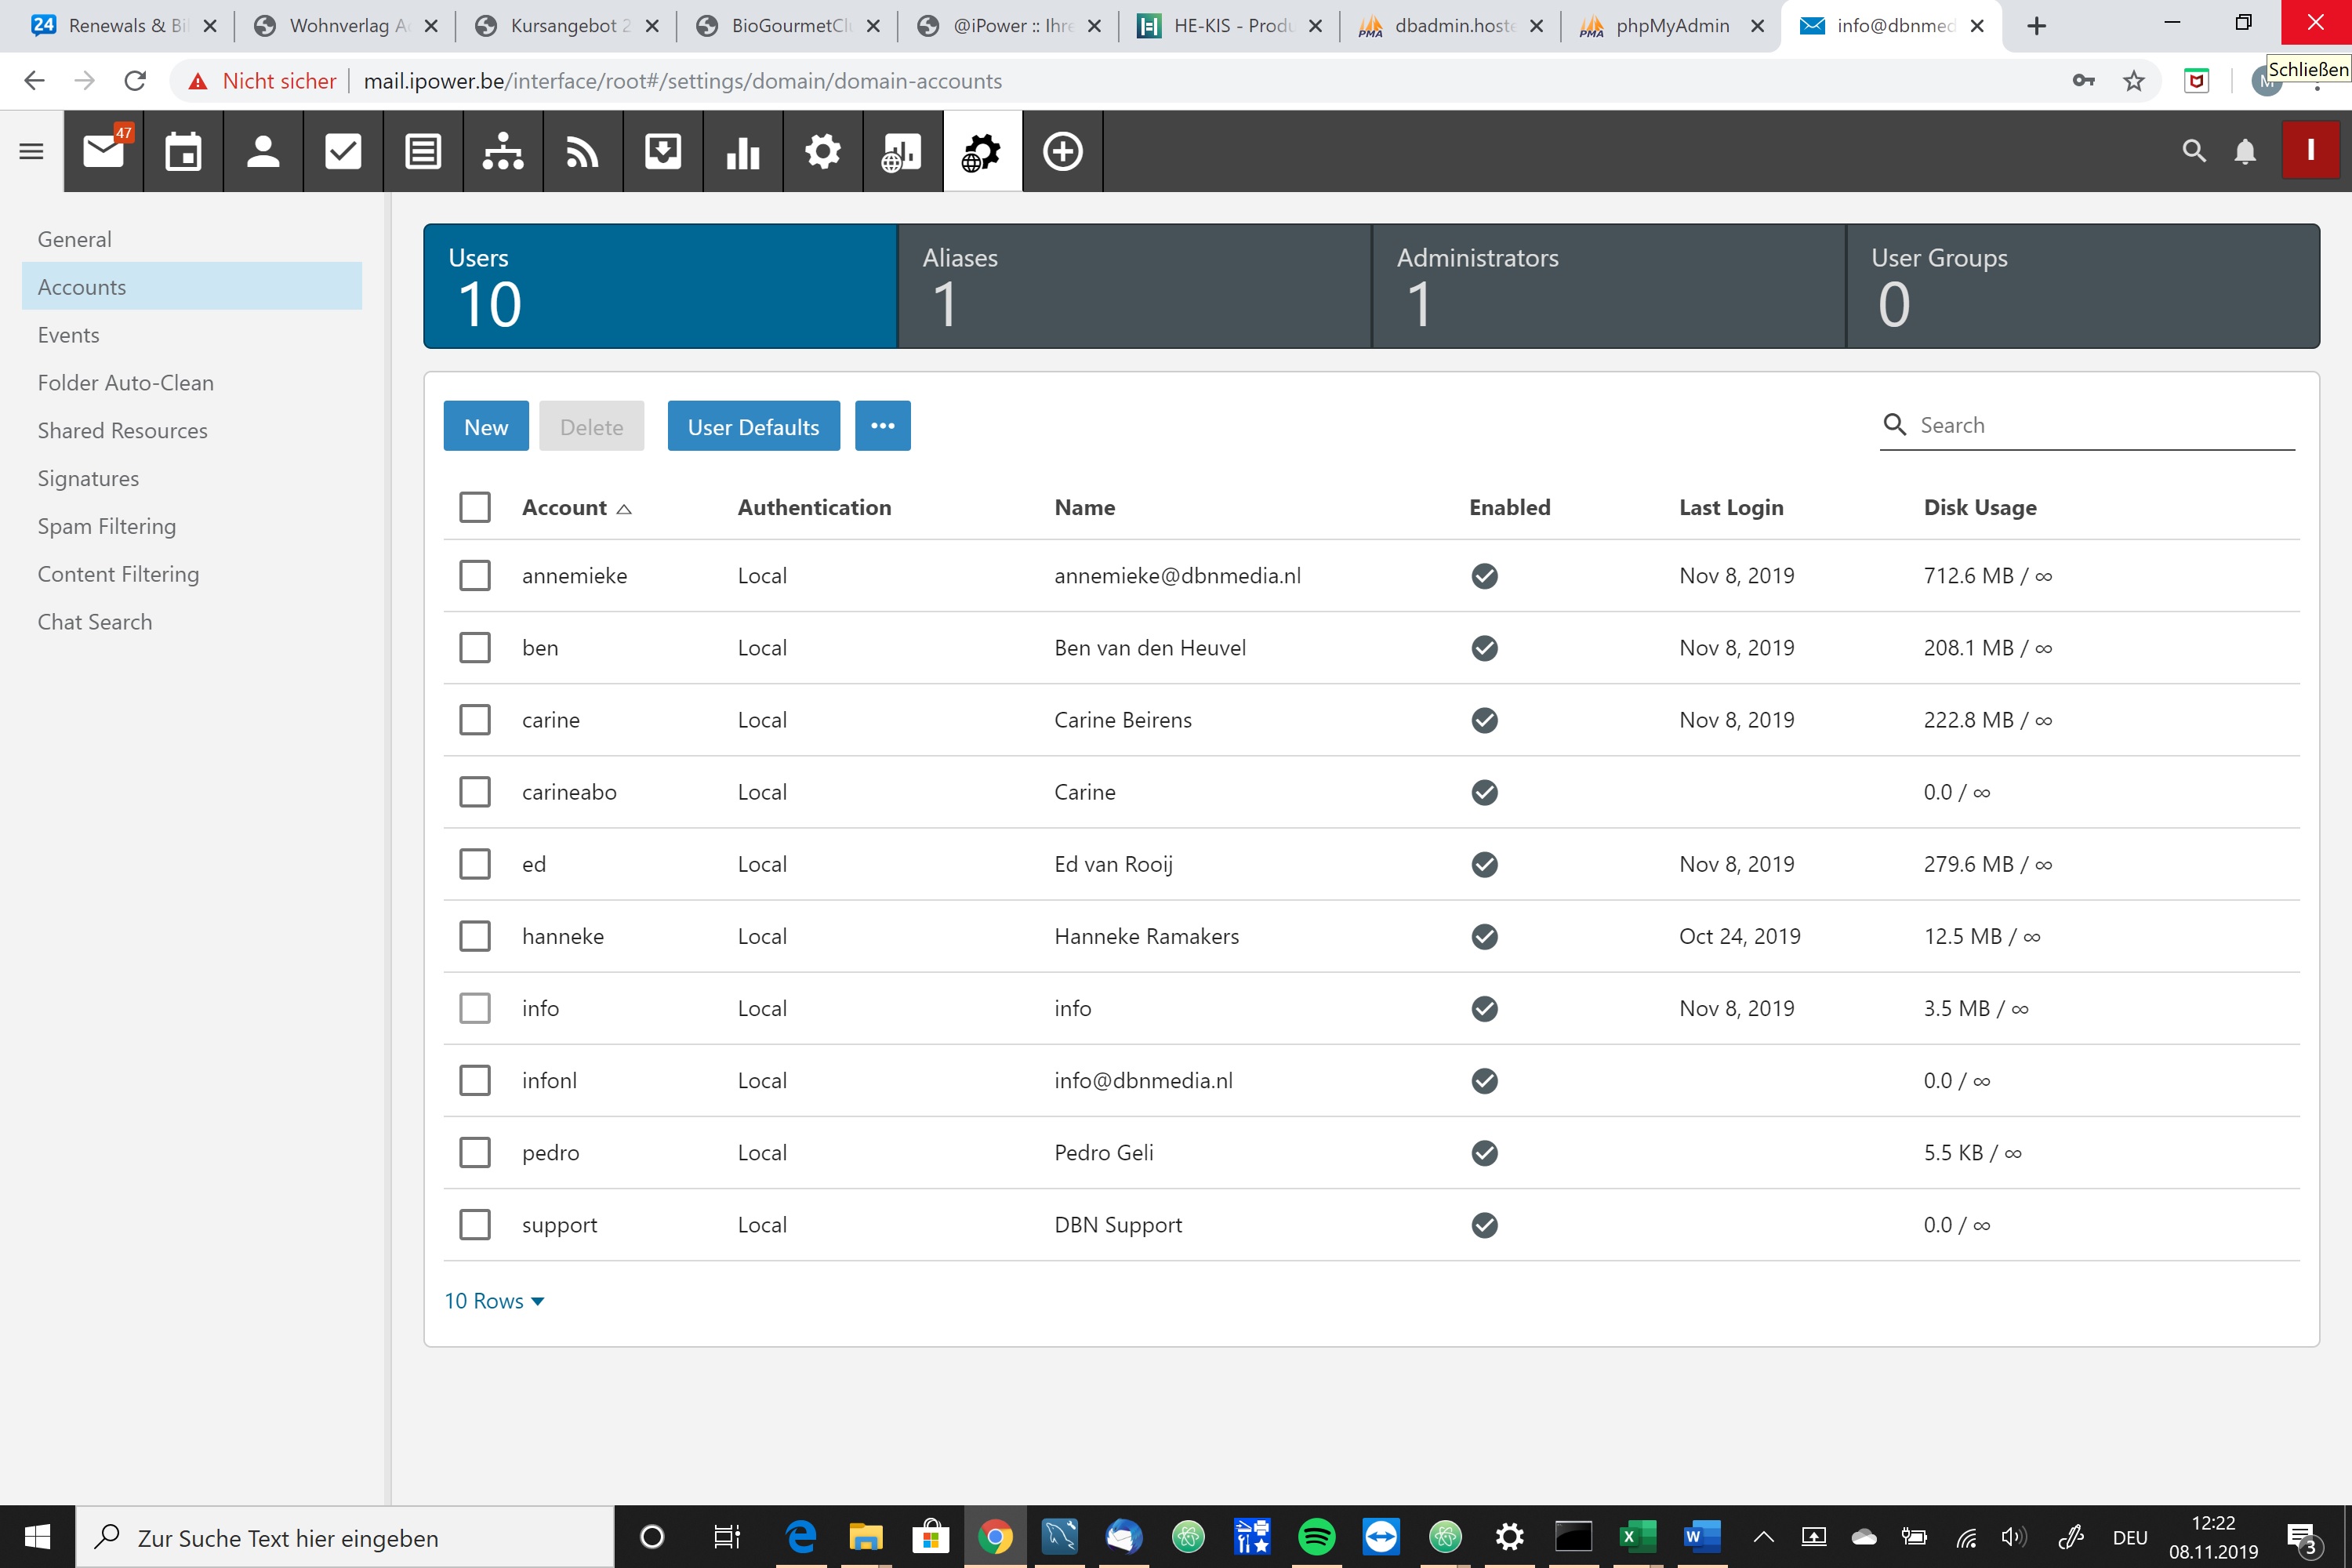This screenshot has height=1568, width=2352.
Task: Open the Notes icon in toolbar
Action: (423, 152)
